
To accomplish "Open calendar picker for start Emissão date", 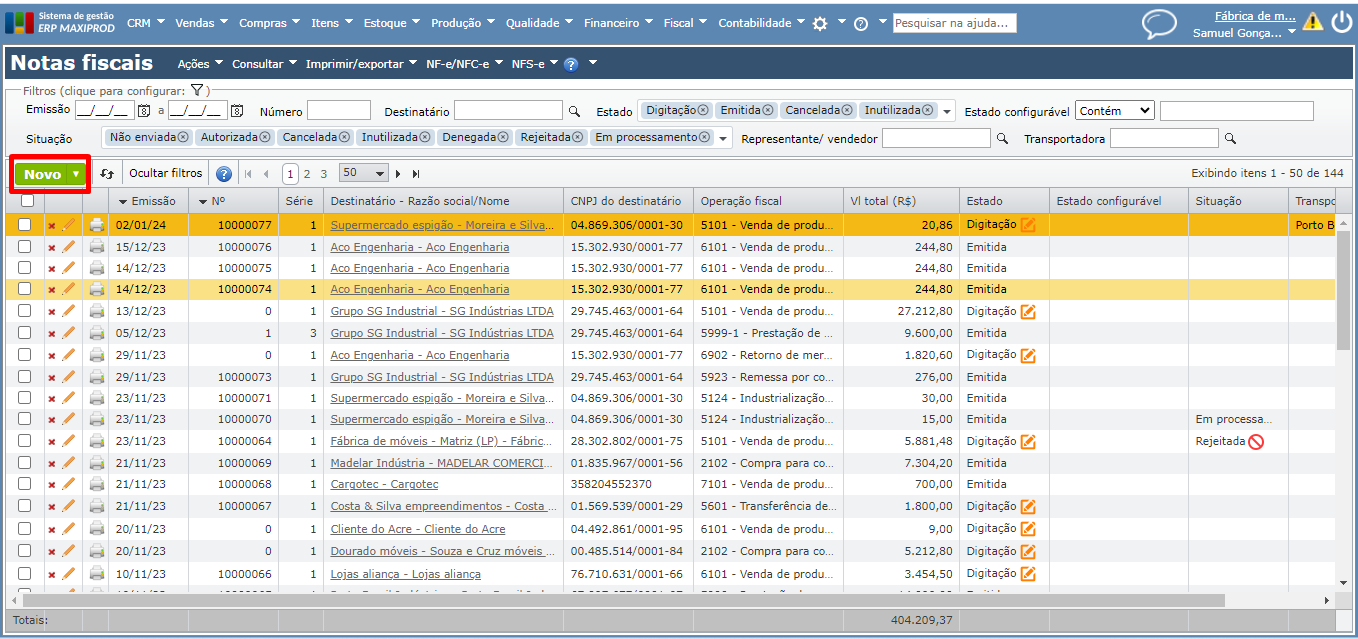I will coord(144,111).
